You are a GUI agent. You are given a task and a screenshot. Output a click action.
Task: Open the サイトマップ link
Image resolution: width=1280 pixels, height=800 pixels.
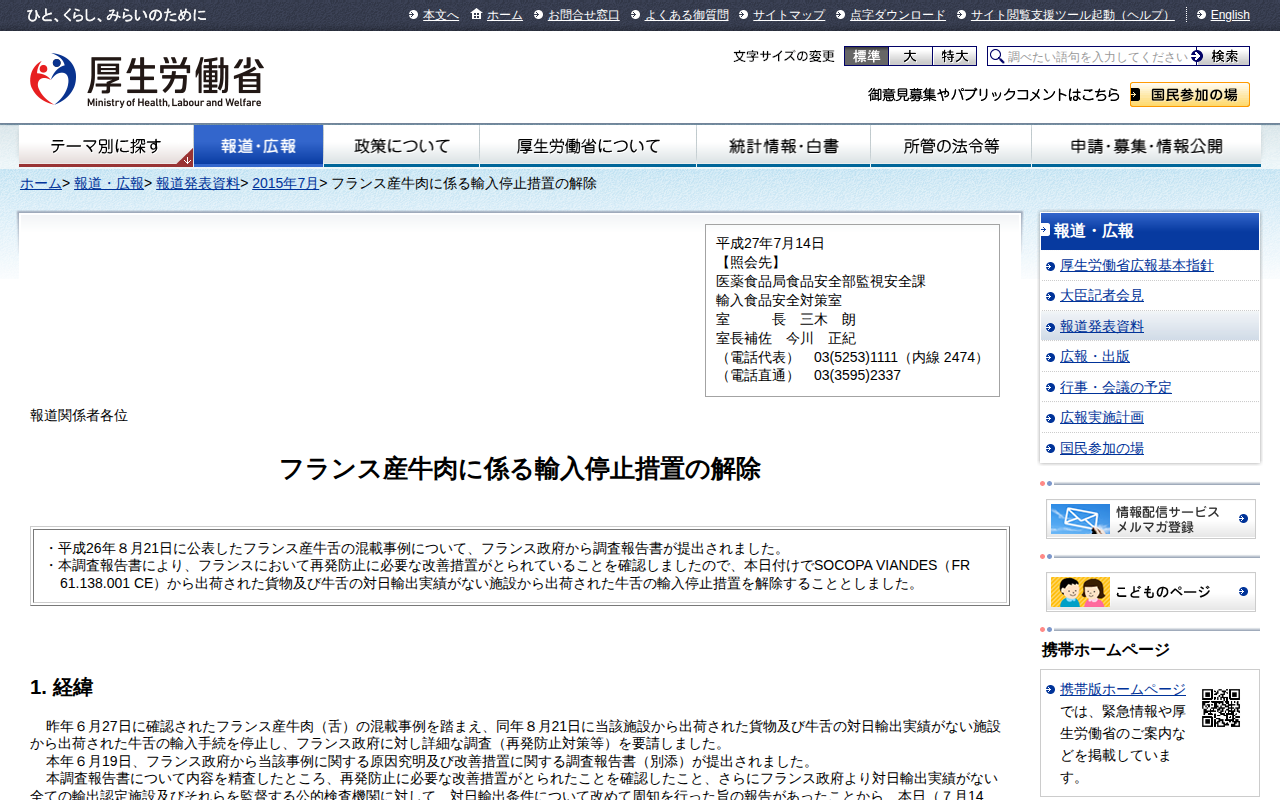coord(789,15)
